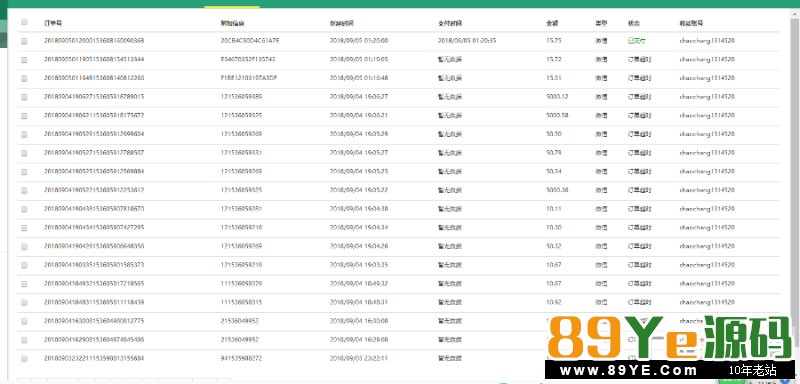
Task: Tick checkbox for the 2018/09/03 23:22:11 order
Action: click(24, 359)
